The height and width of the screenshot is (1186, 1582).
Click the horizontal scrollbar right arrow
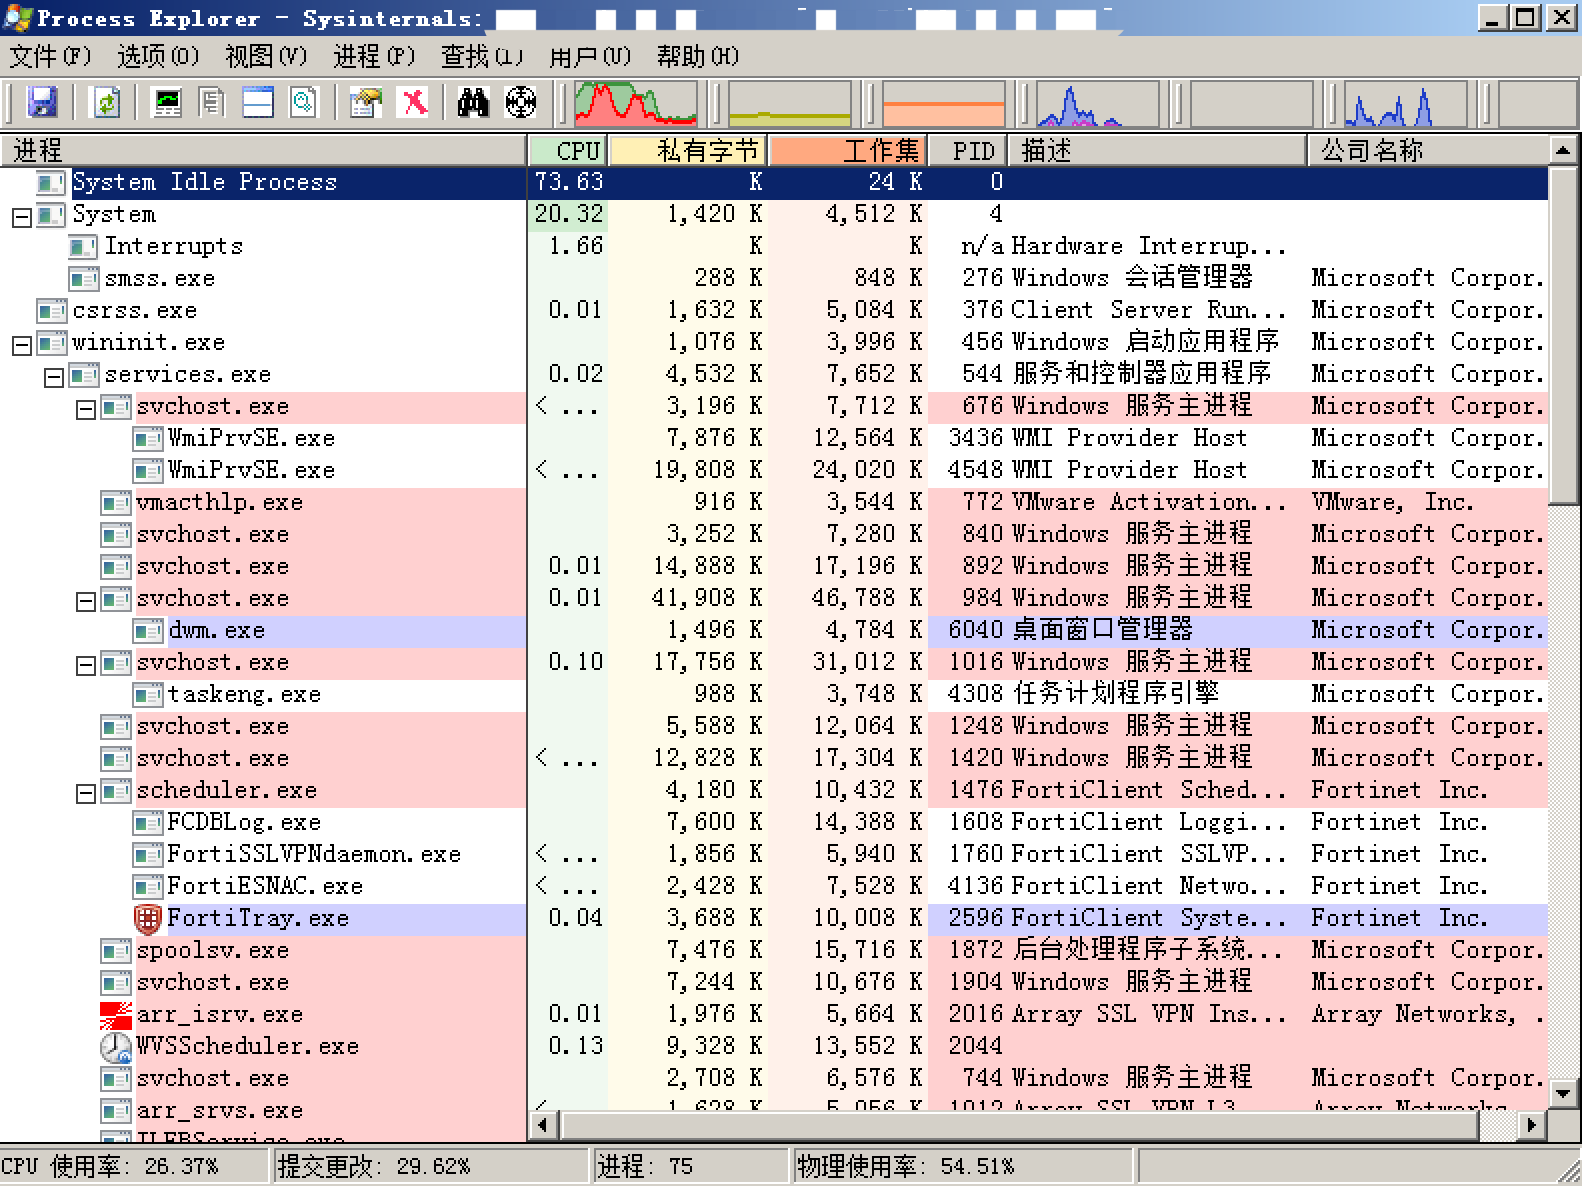(1531, 1125)
